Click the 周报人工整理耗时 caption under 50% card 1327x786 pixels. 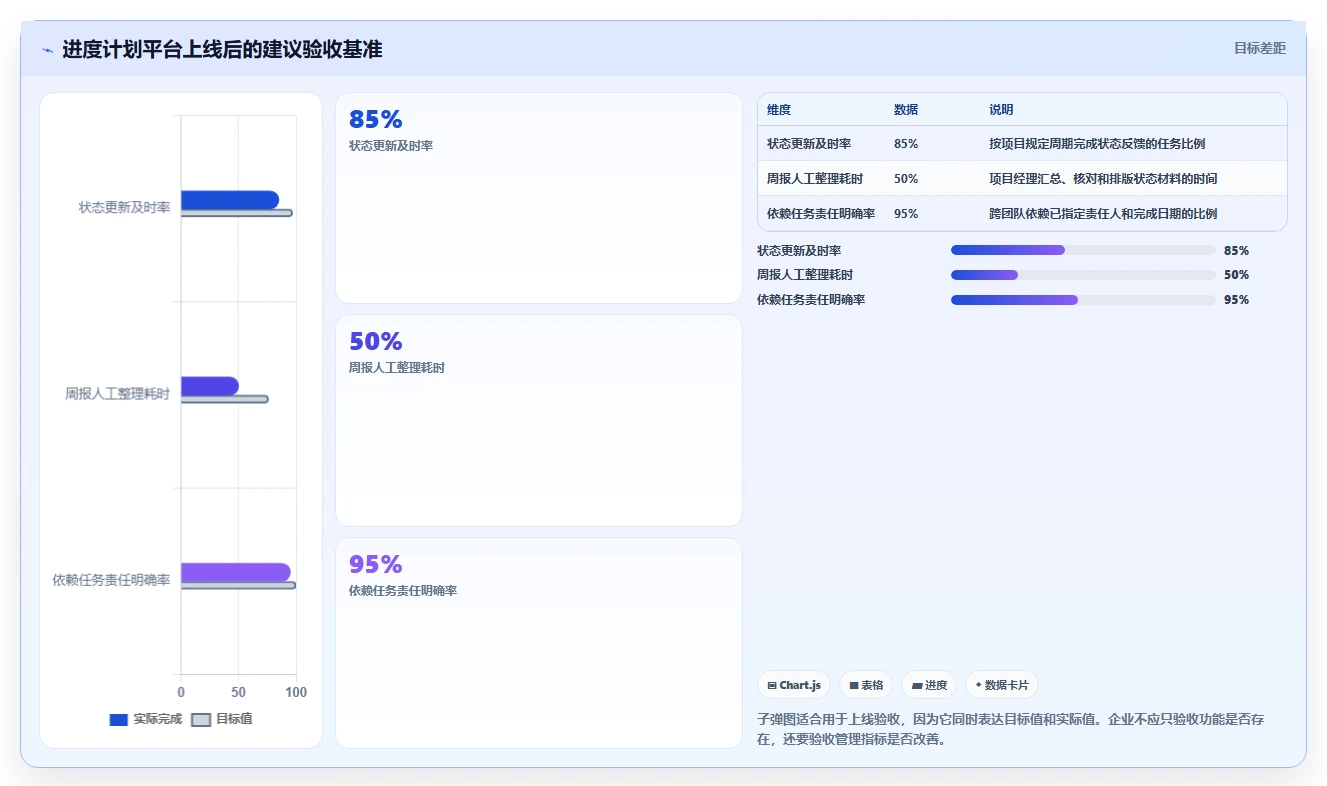(x=397, y=368)
